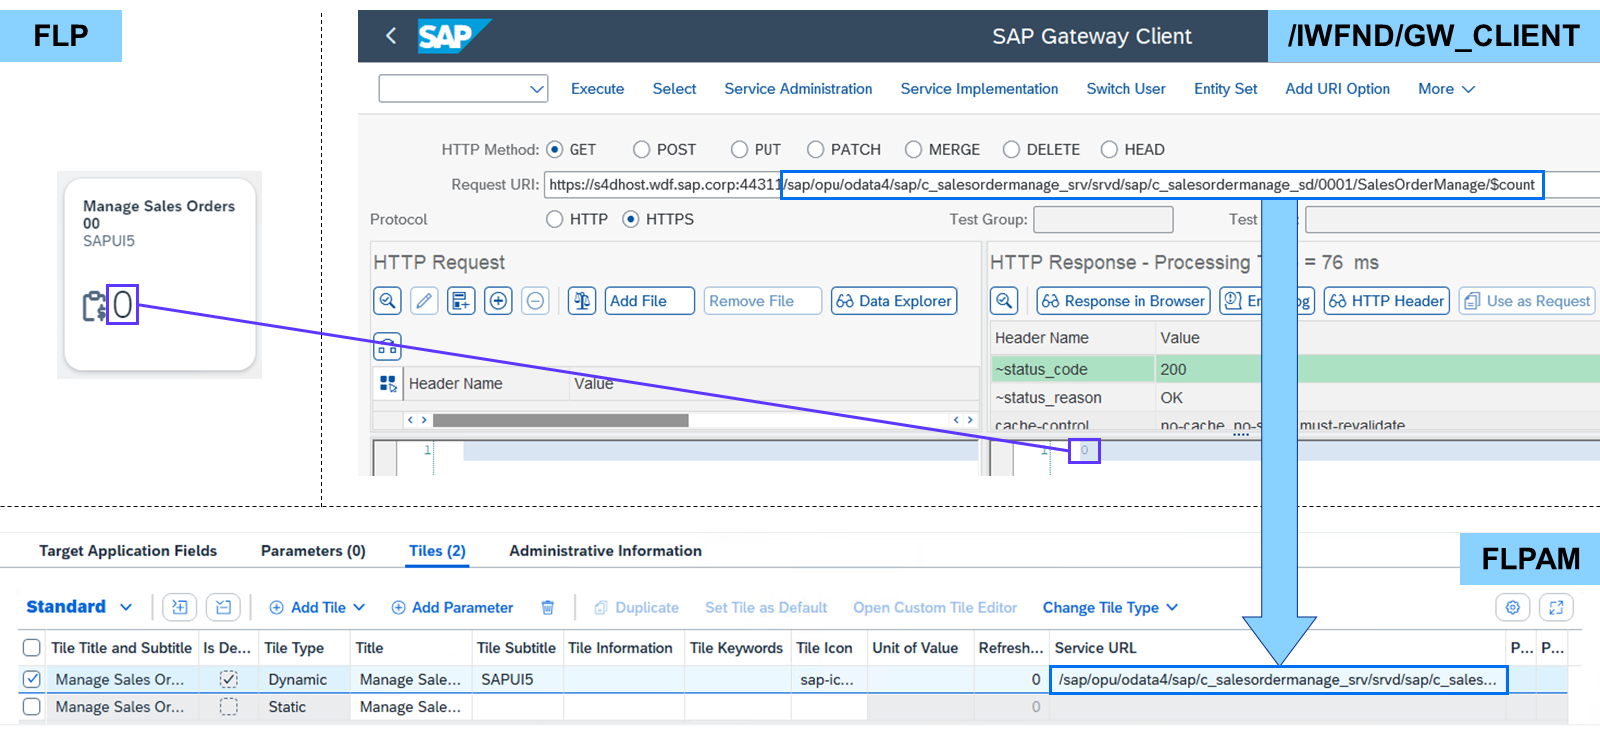Click Duplicate in Tiles toolbar
1600x735 pixels.
pos(636,607)
